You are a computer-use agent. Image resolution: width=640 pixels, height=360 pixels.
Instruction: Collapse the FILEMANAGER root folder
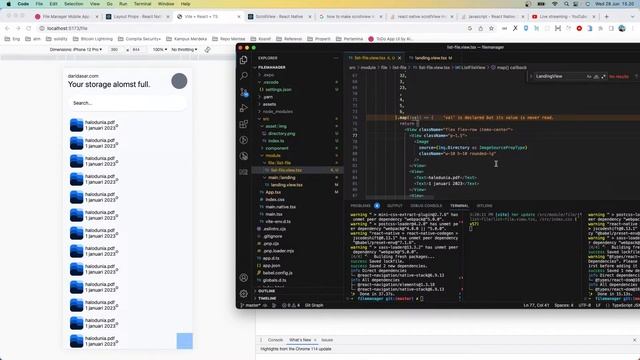(x=271, y=67)
